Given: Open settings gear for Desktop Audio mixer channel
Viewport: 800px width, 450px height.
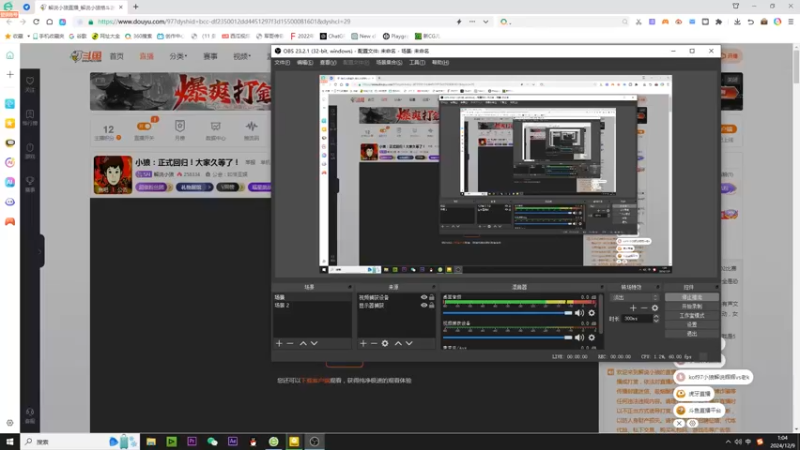Looking at the screenshot, I should [x=592, y=313].
